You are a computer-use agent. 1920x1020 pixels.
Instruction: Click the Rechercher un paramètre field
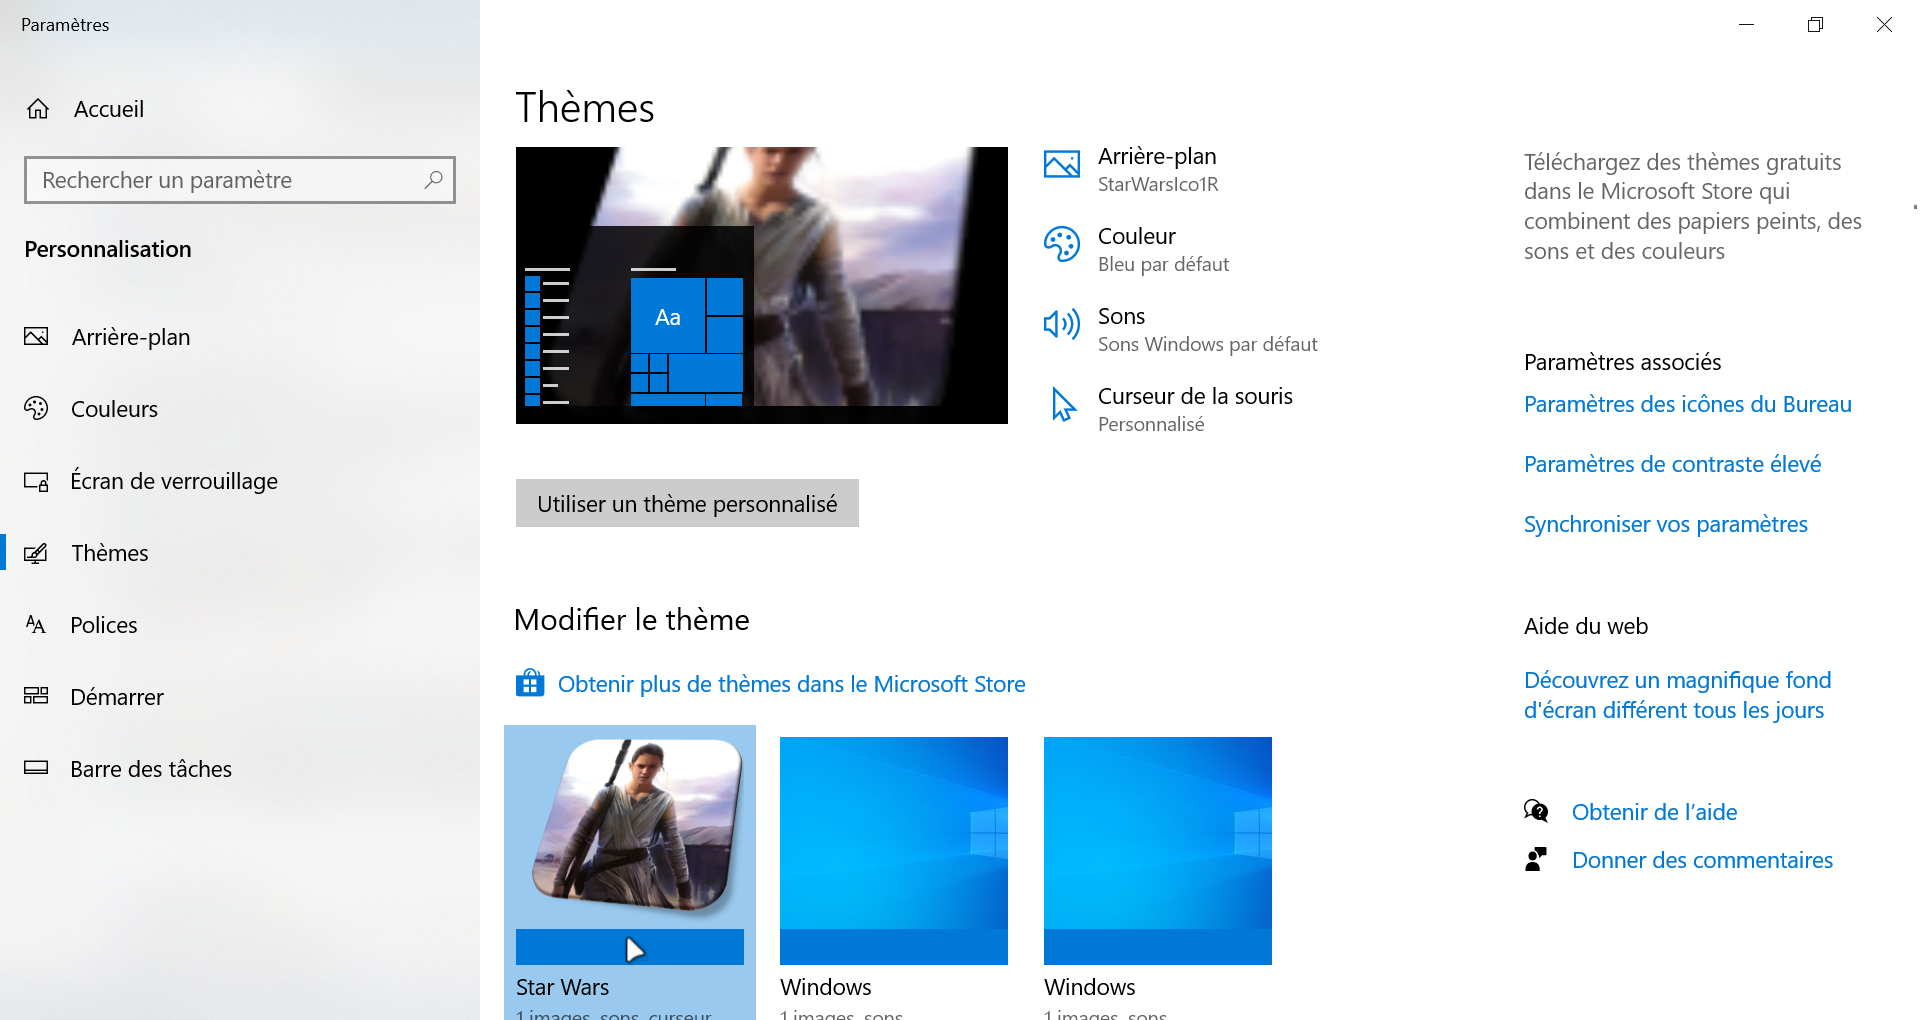pyautogui.click(x=225, y=180)
